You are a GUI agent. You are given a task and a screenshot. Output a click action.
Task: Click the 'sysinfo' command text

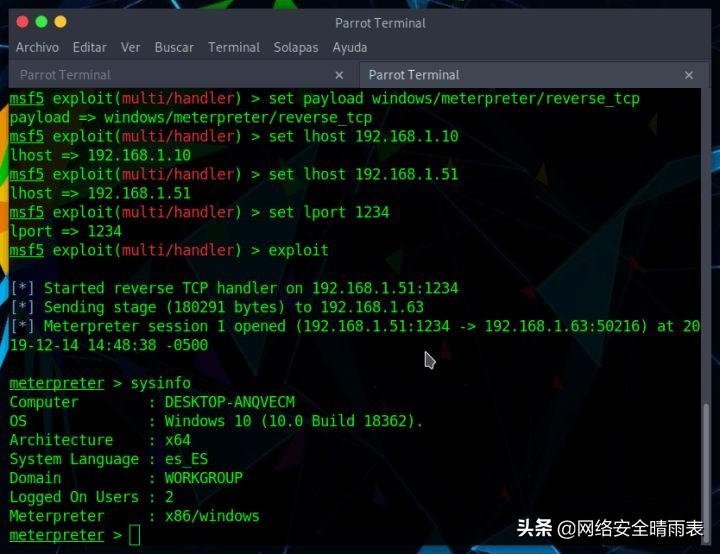tap(161, 383)
